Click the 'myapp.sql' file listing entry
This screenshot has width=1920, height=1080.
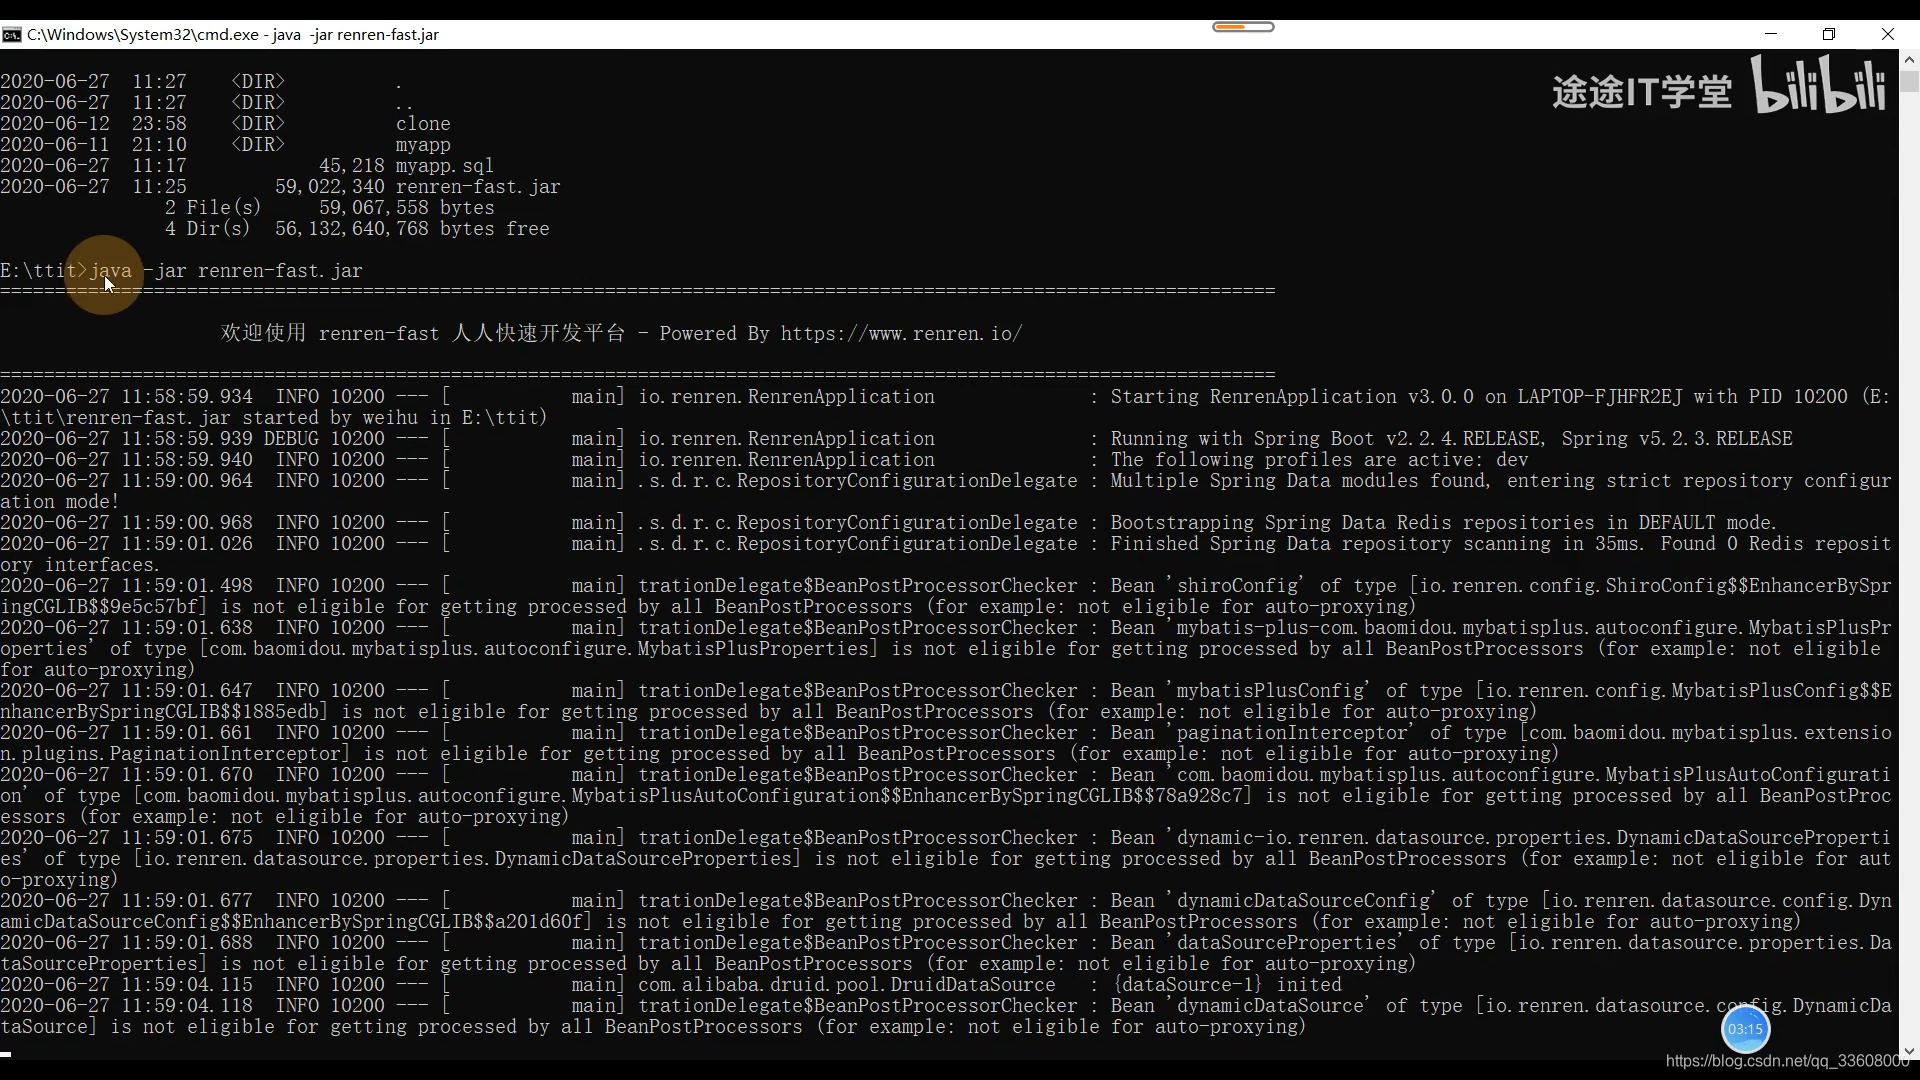445,166
